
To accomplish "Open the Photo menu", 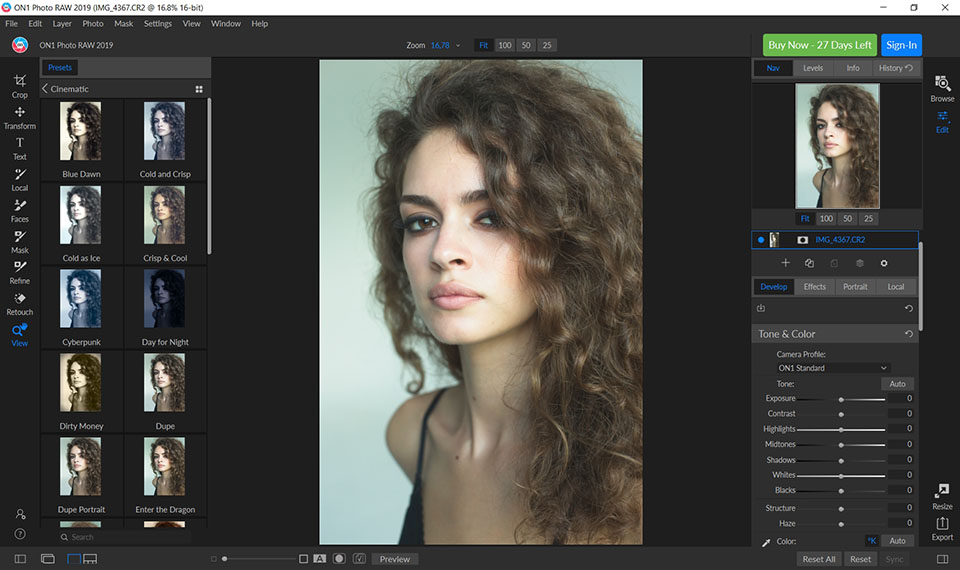I will pyautogui.click(x=93, y=23).
